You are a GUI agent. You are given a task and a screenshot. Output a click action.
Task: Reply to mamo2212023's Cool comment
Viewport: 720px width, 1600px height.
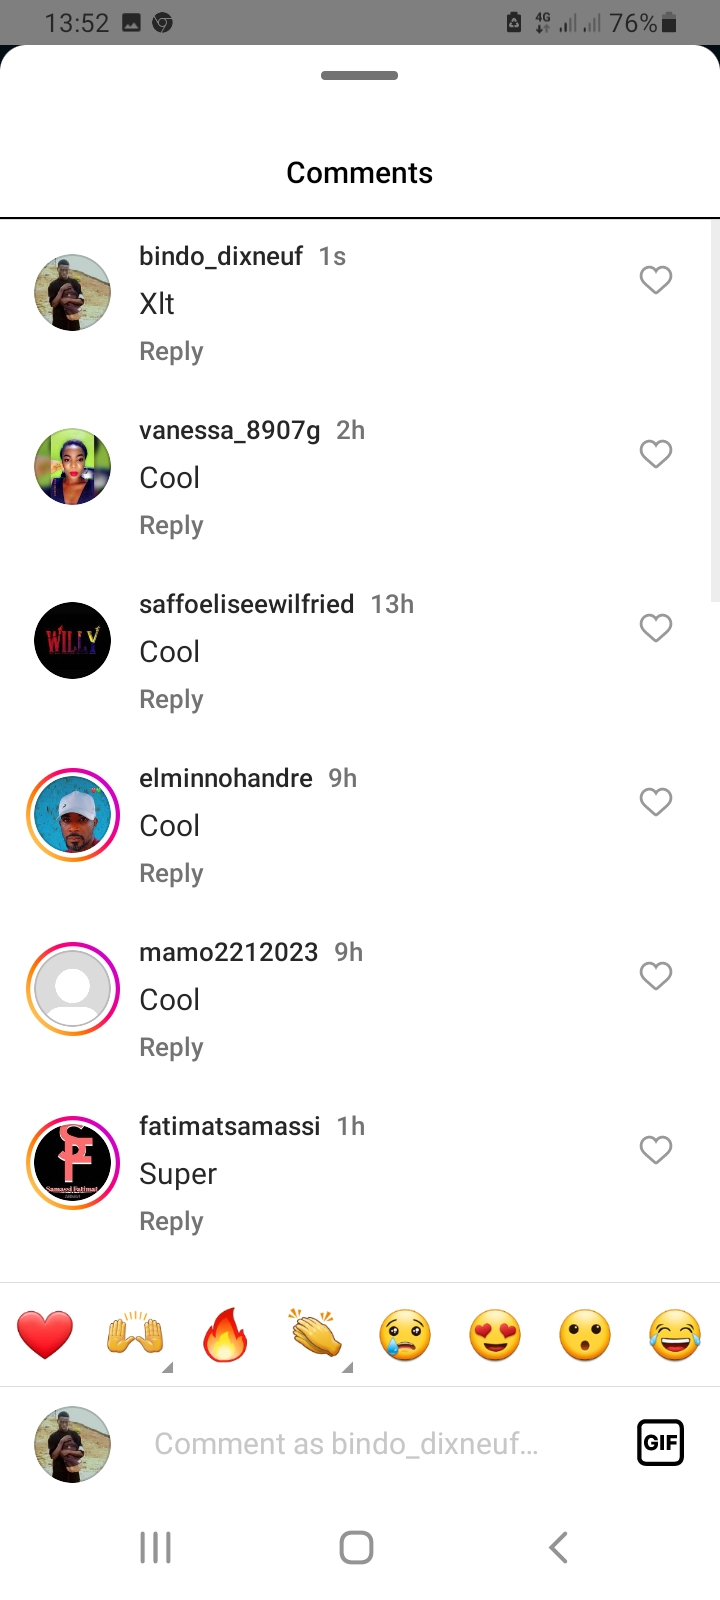coord(171,1047)
